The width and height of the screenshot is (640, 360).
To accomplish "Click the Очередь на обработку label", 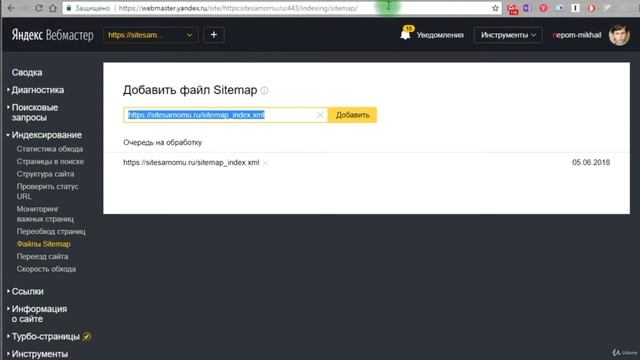I will click(162, 142).
